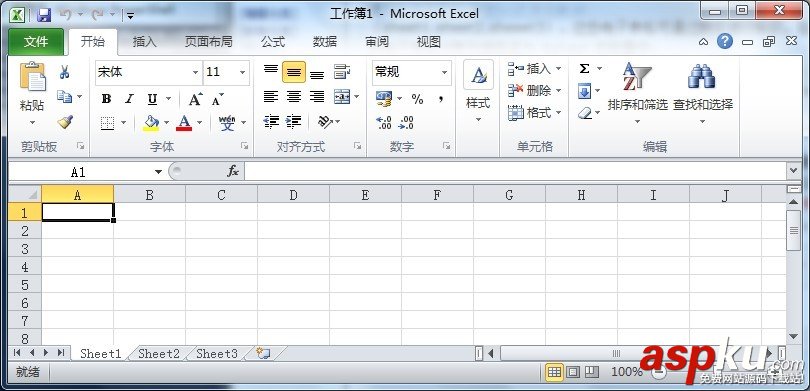Click the Paste clipboard icon
Screen dimensions: 810x391
coord(33,77)
